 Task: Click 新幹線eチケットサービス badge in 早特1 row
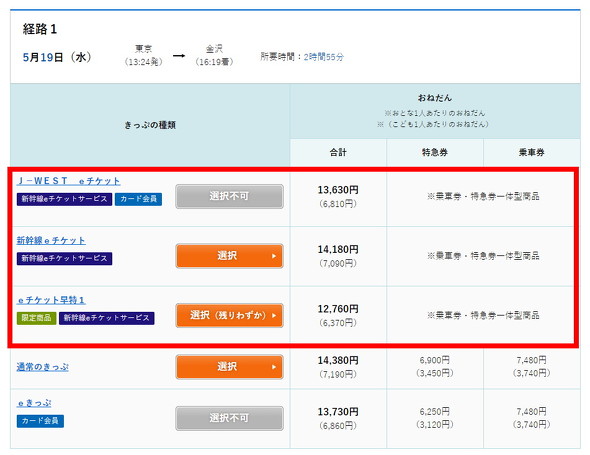tap(106, 318)
